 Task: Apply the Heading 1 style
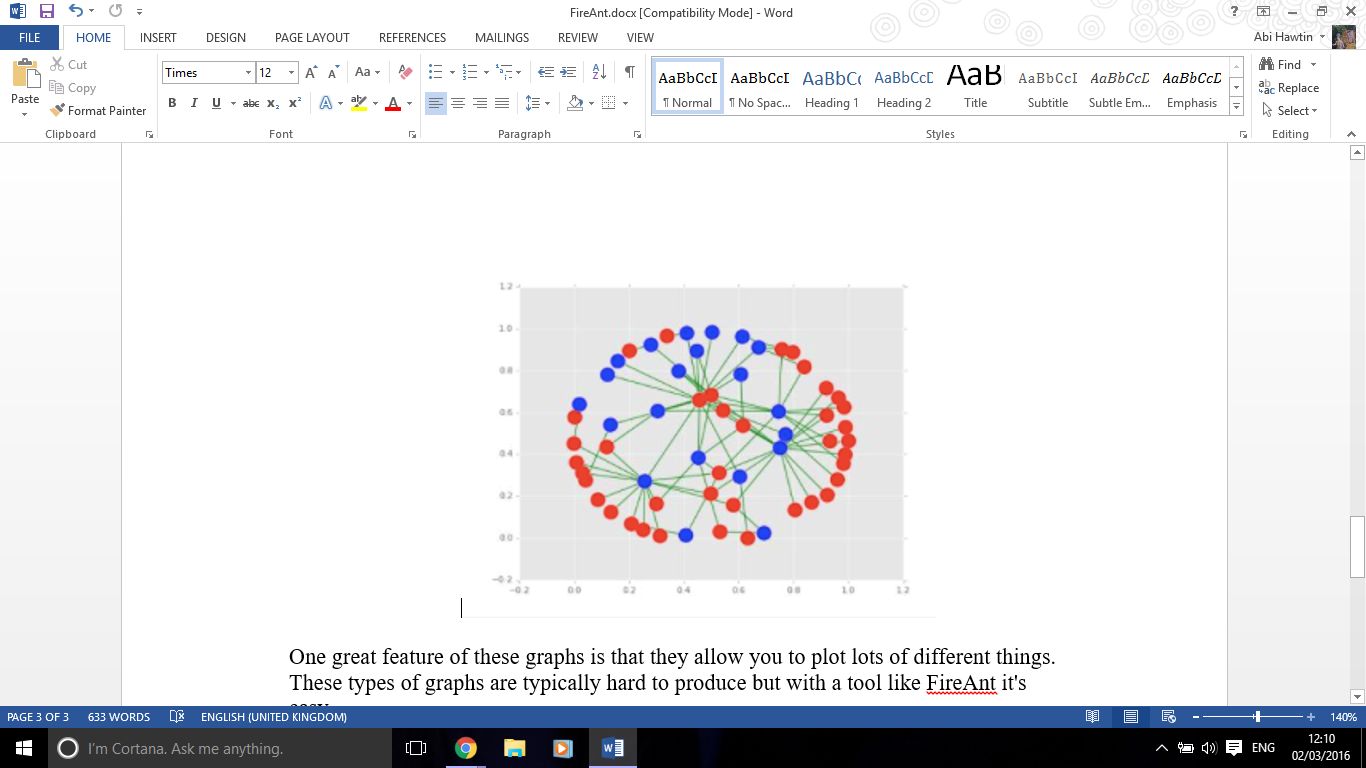(x=831, y=87)
